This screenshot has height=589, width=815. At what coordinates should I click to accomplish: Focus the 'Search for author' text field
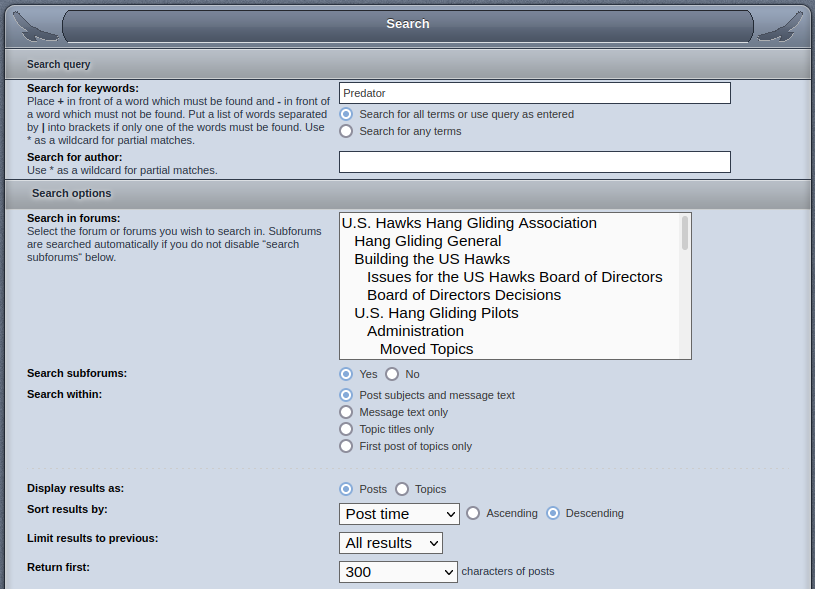pos(535,162)
